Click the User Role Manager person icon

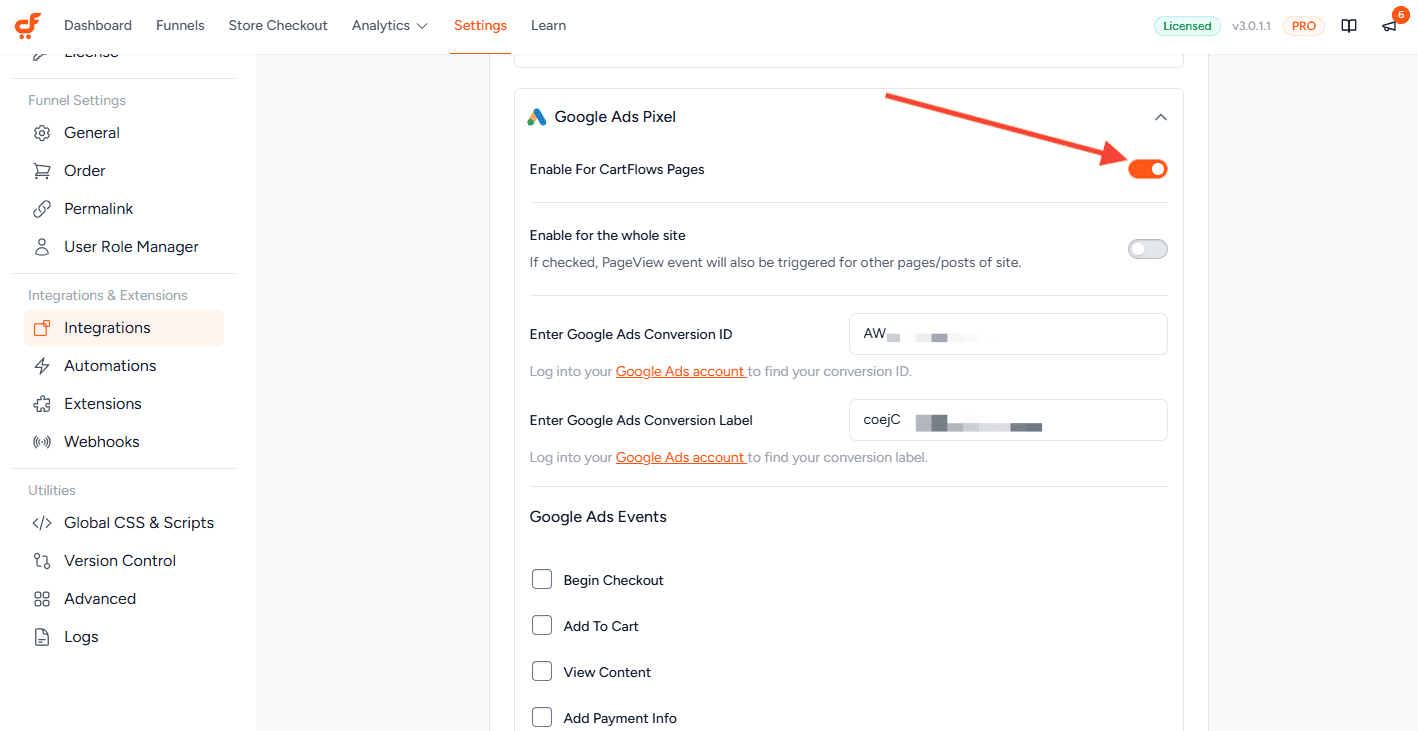42,247
